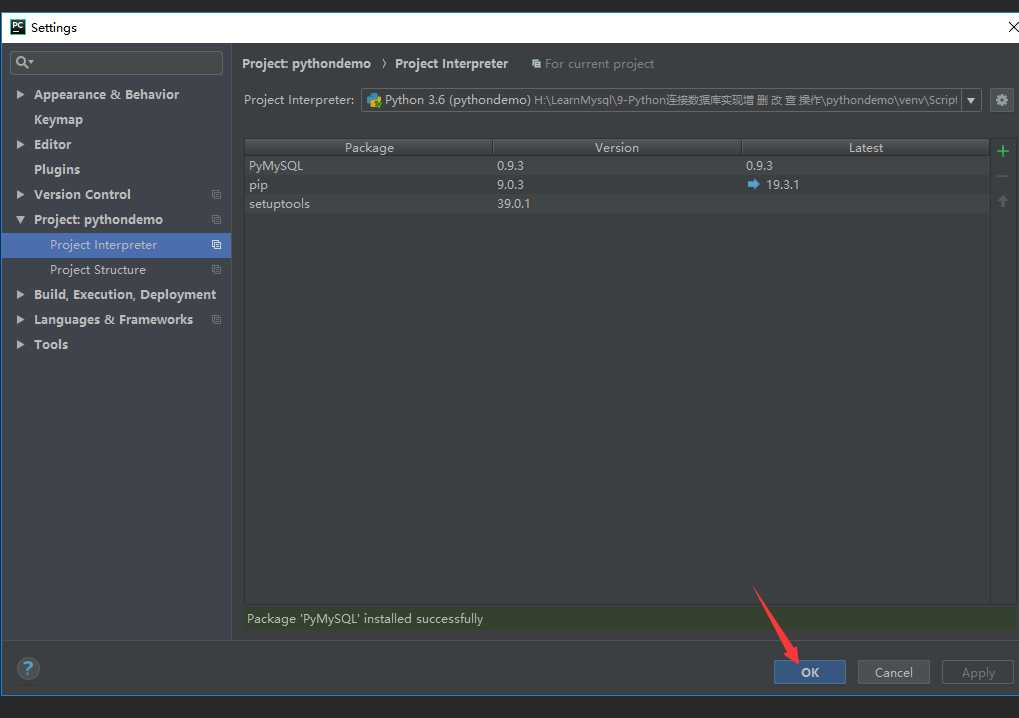Close the Settings dialog
The width and height of the screenshot is (1019, 718).
tap(1013, 27)
